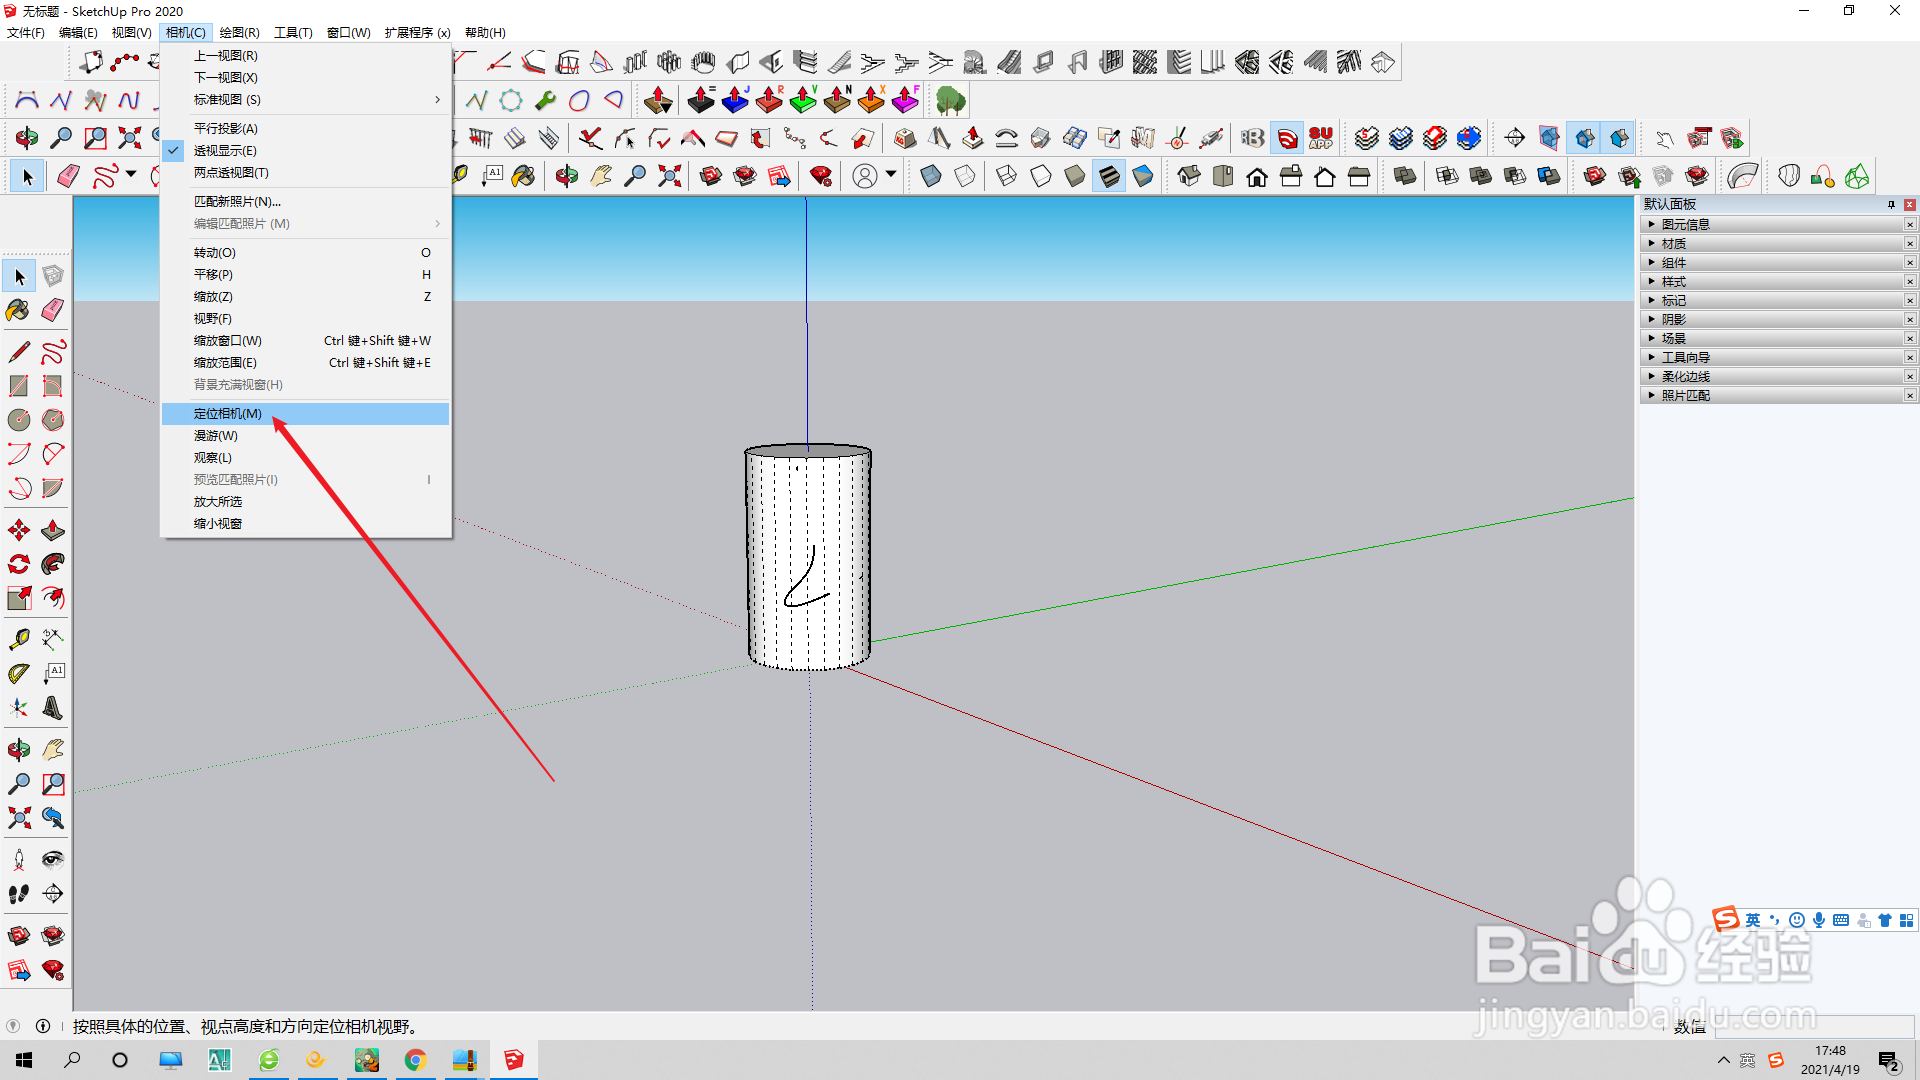This screenshot has width=1920, height=1080.
Task: Choose 匹配新照片 menu entry
Action: [x=237, y=202]
